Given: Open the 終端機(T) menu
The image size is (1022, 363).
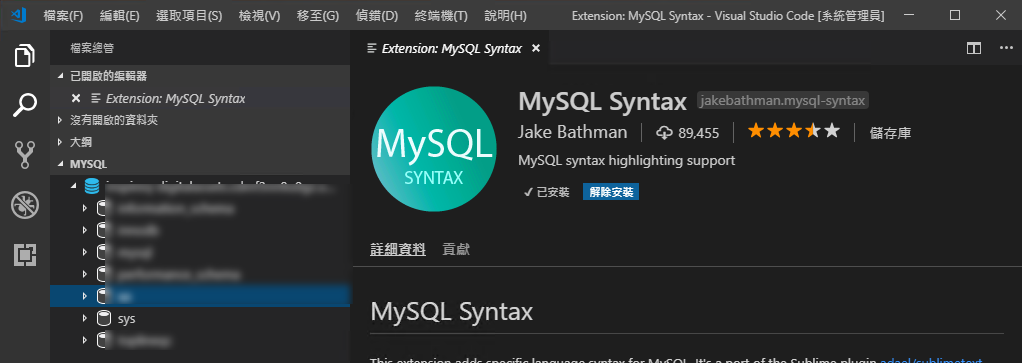Looking at the screenshot, I should point(441,15).
